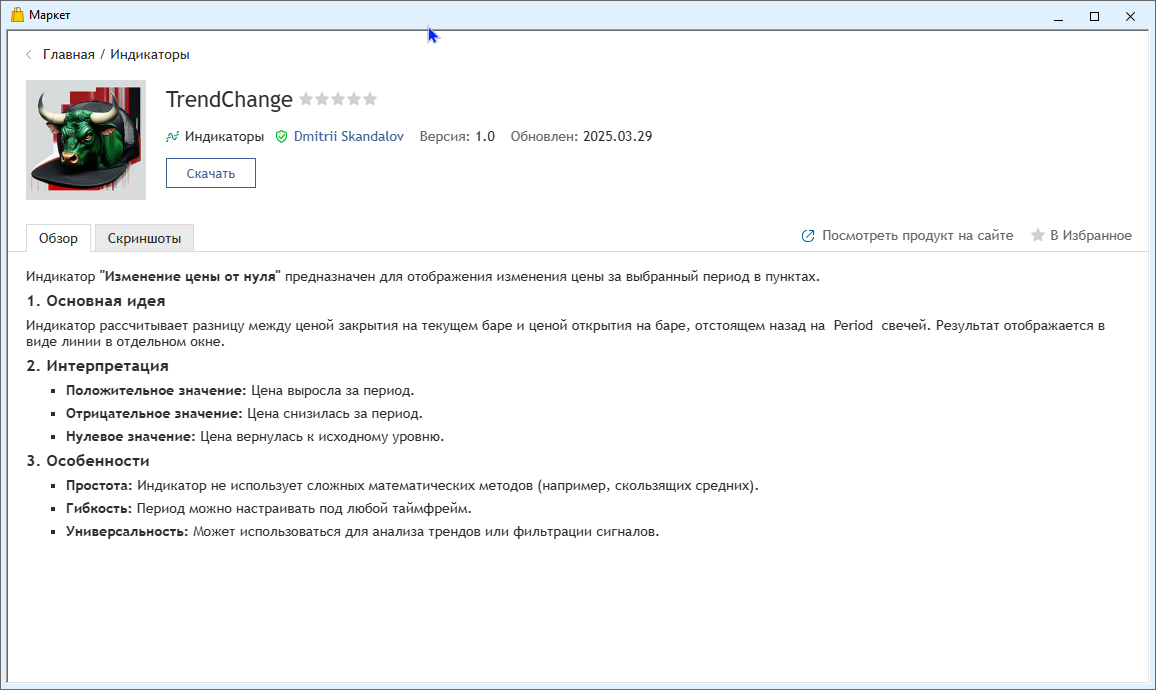Screen dimensions: 1156x690
Task: Click the back arrow before Главная
Action: pos(29,55)
